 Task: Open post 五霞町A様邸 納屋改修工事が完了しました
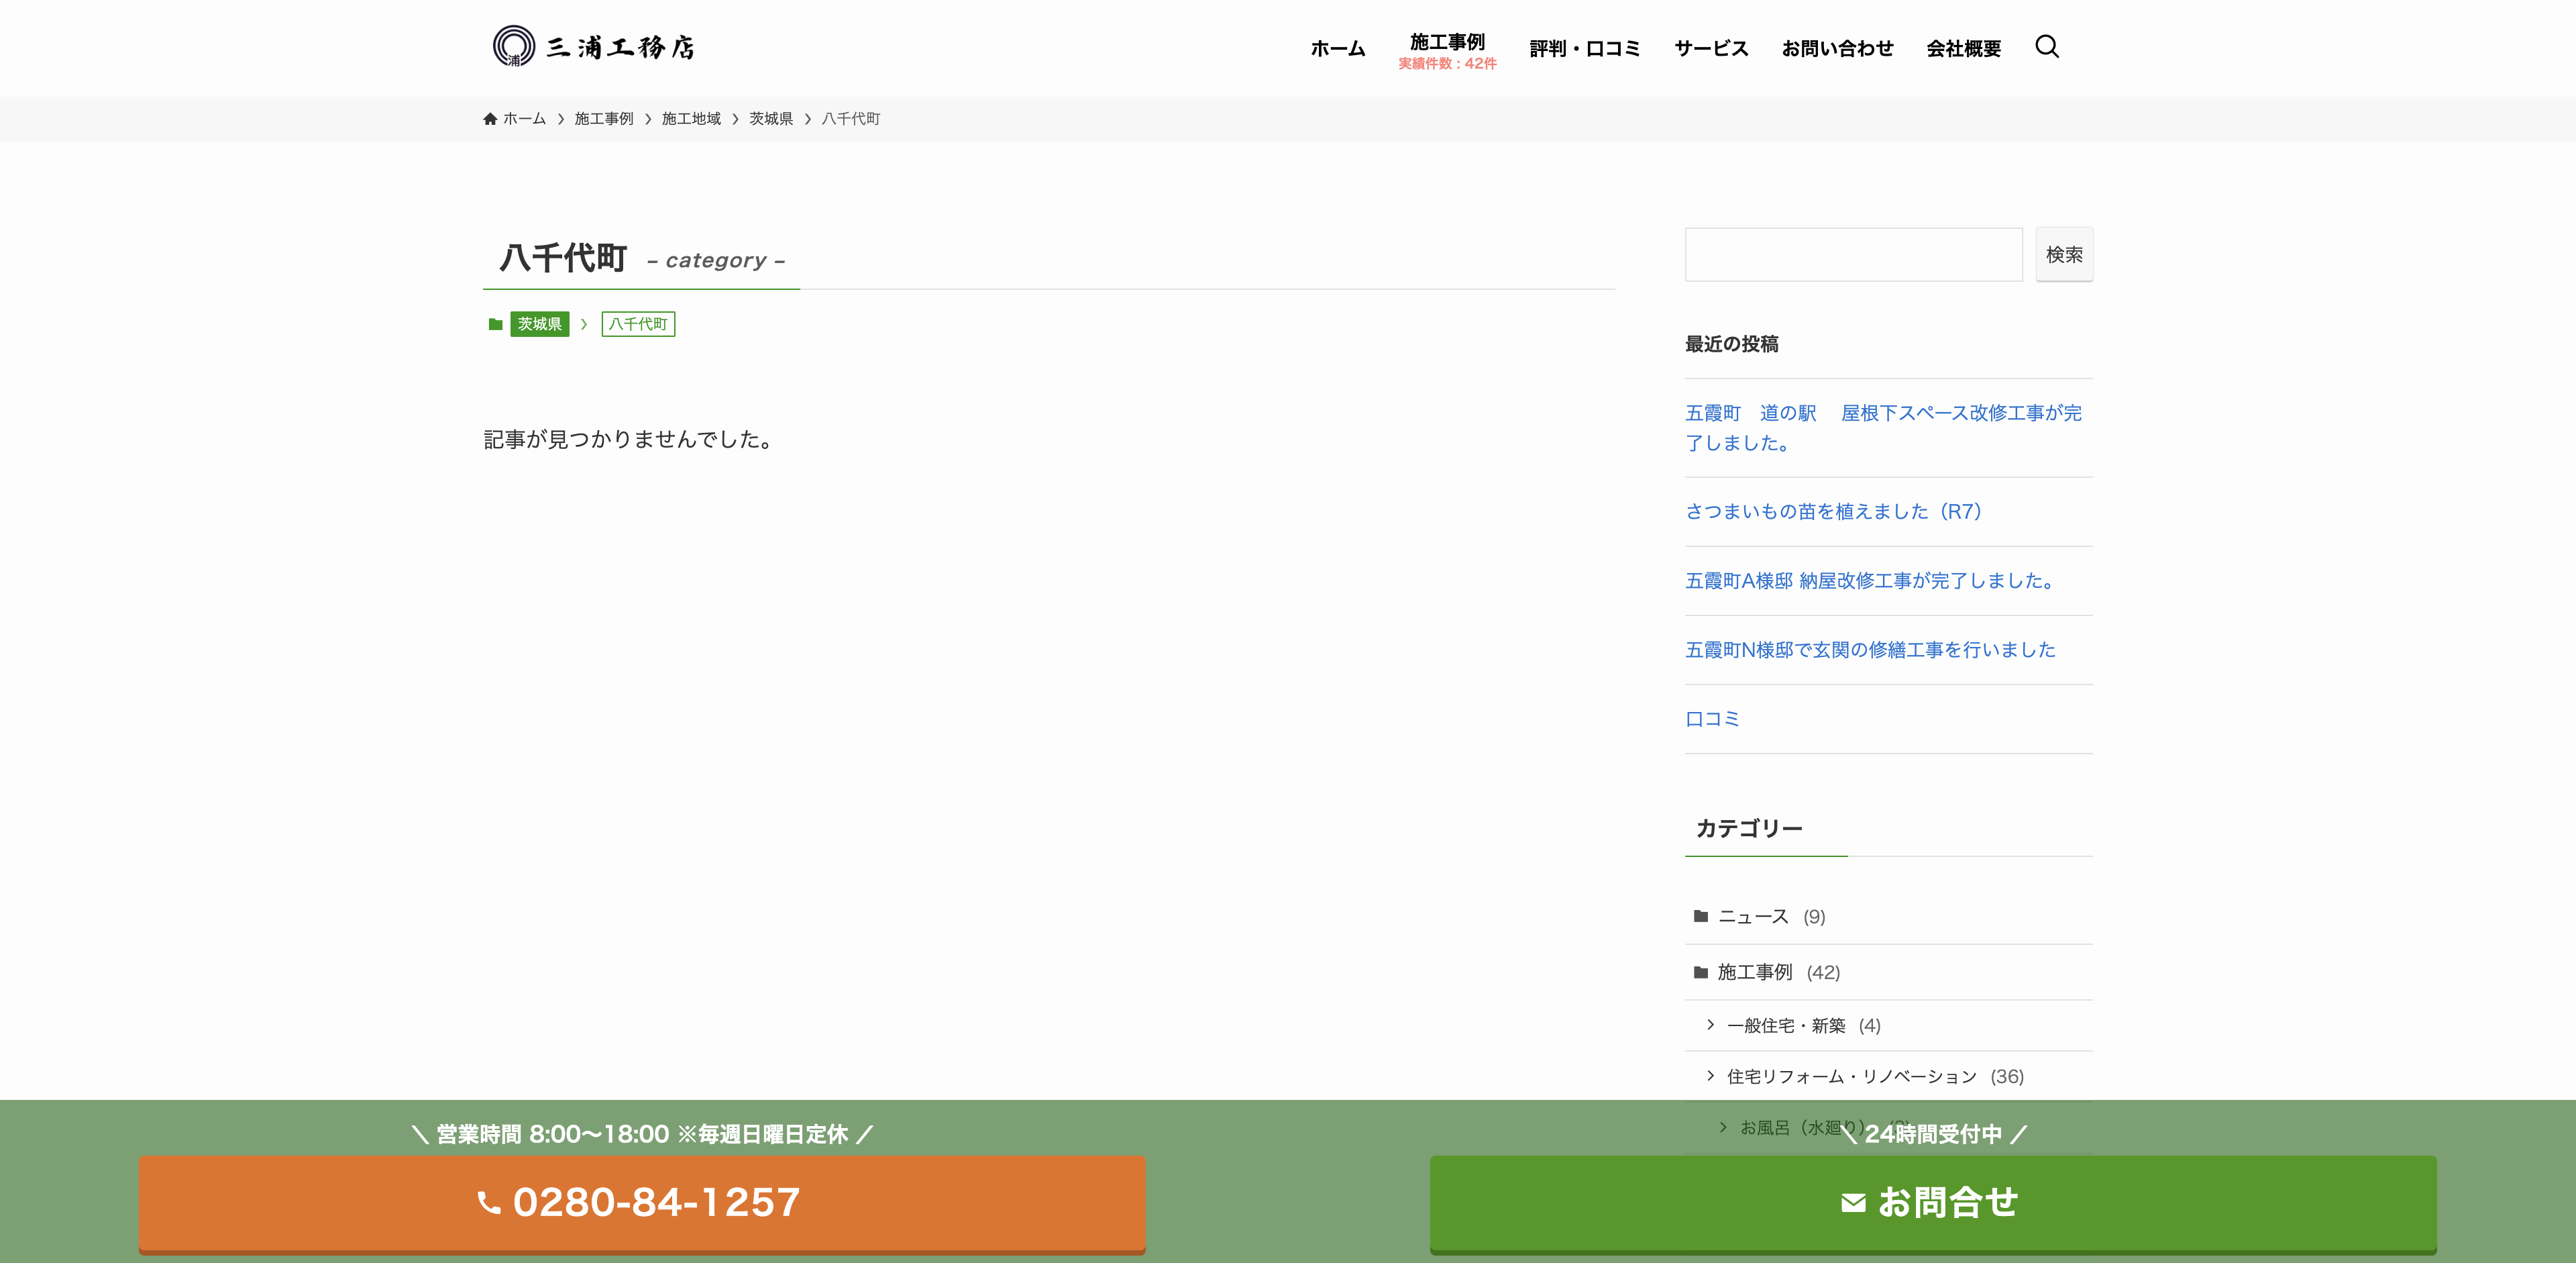(1870, 580)
